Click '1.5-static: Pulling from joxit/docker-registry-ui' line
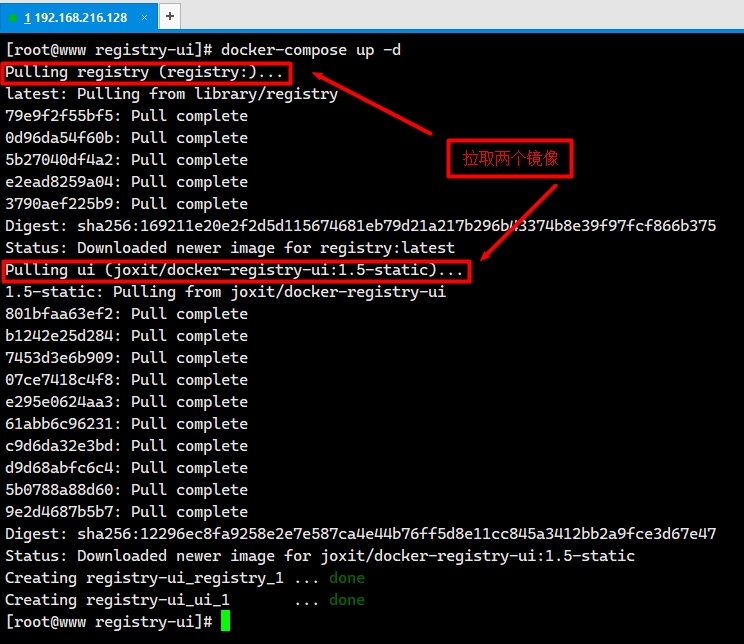Viewport: 744px width, 644px height. [225, 292]
